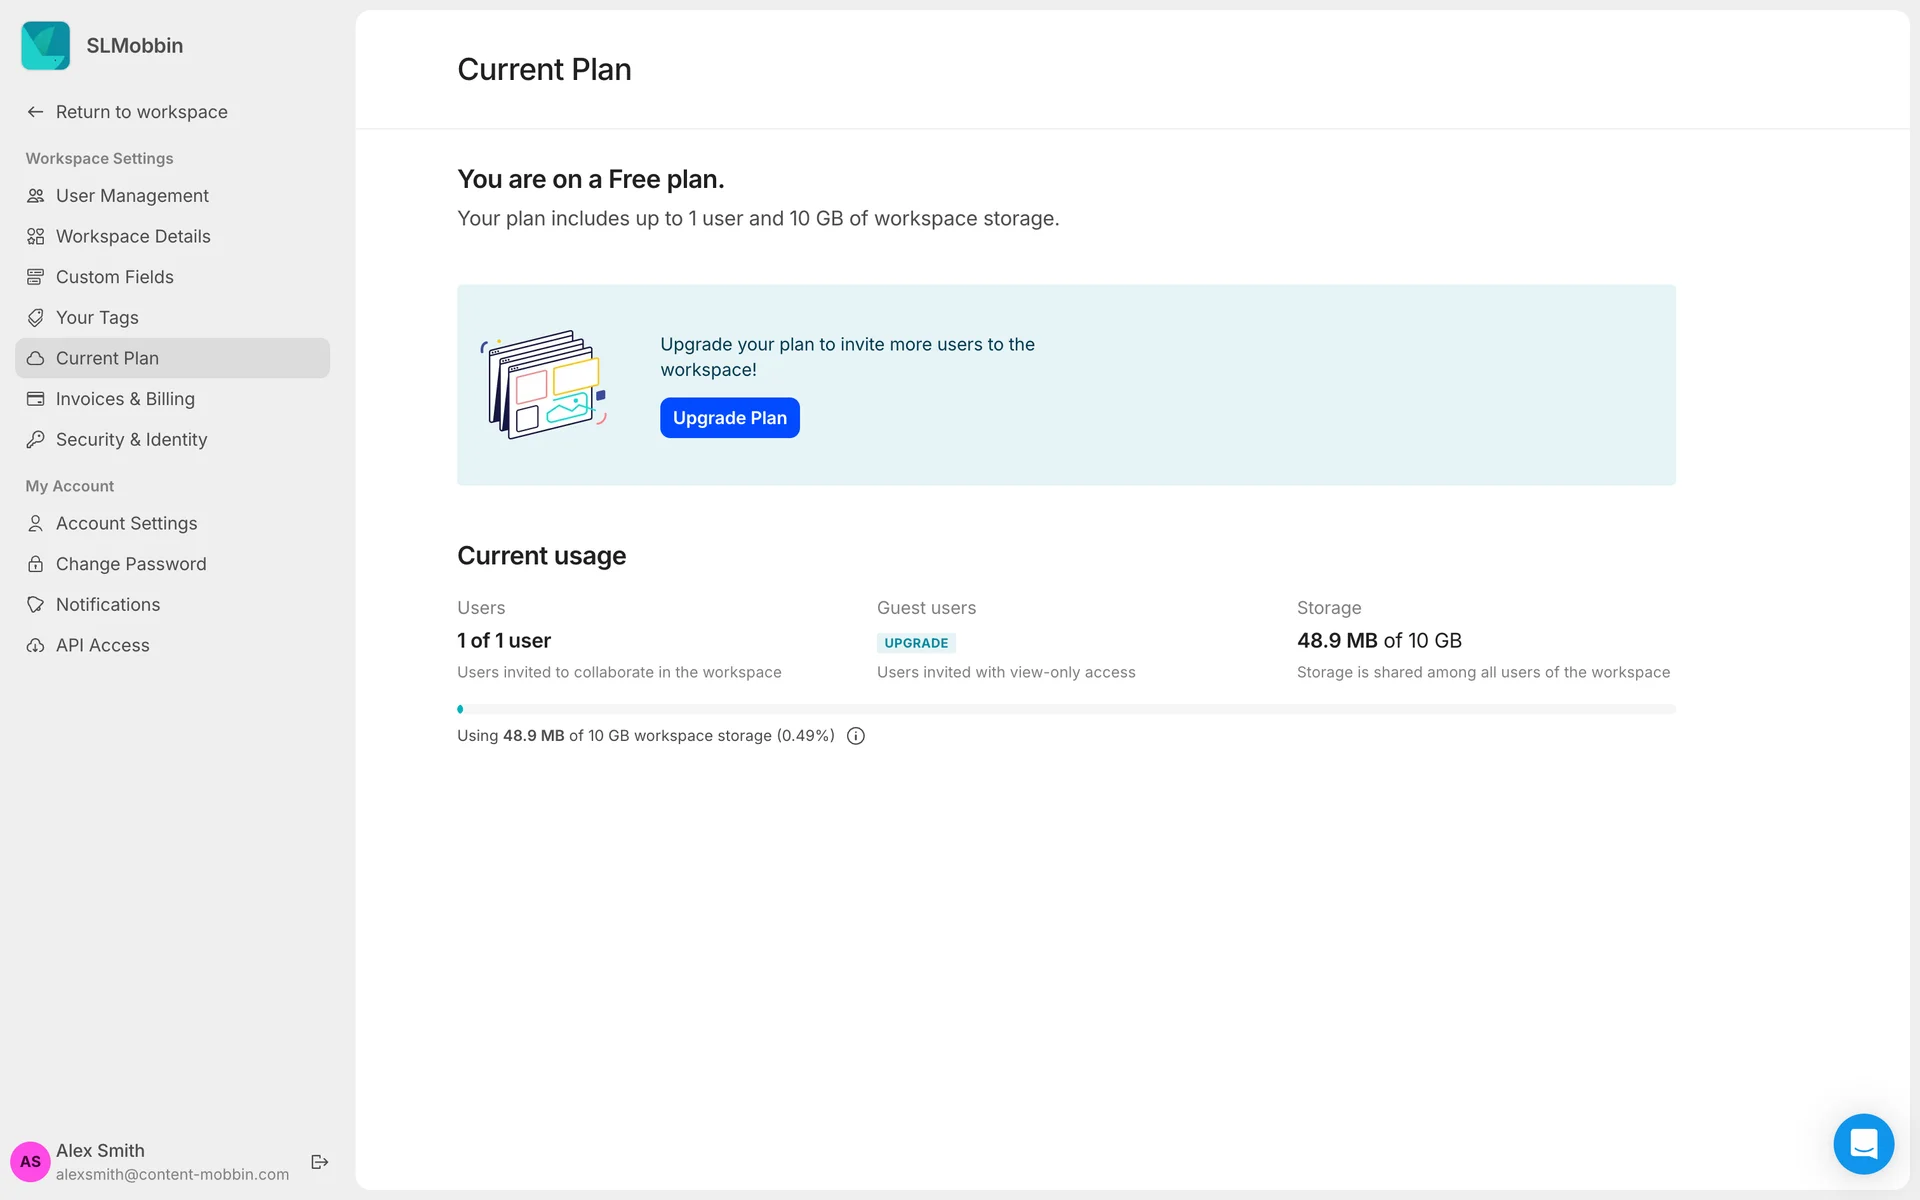
Task: Select Your Tags in sidebar
Action: pyautogui.click(x=97, y=318)
